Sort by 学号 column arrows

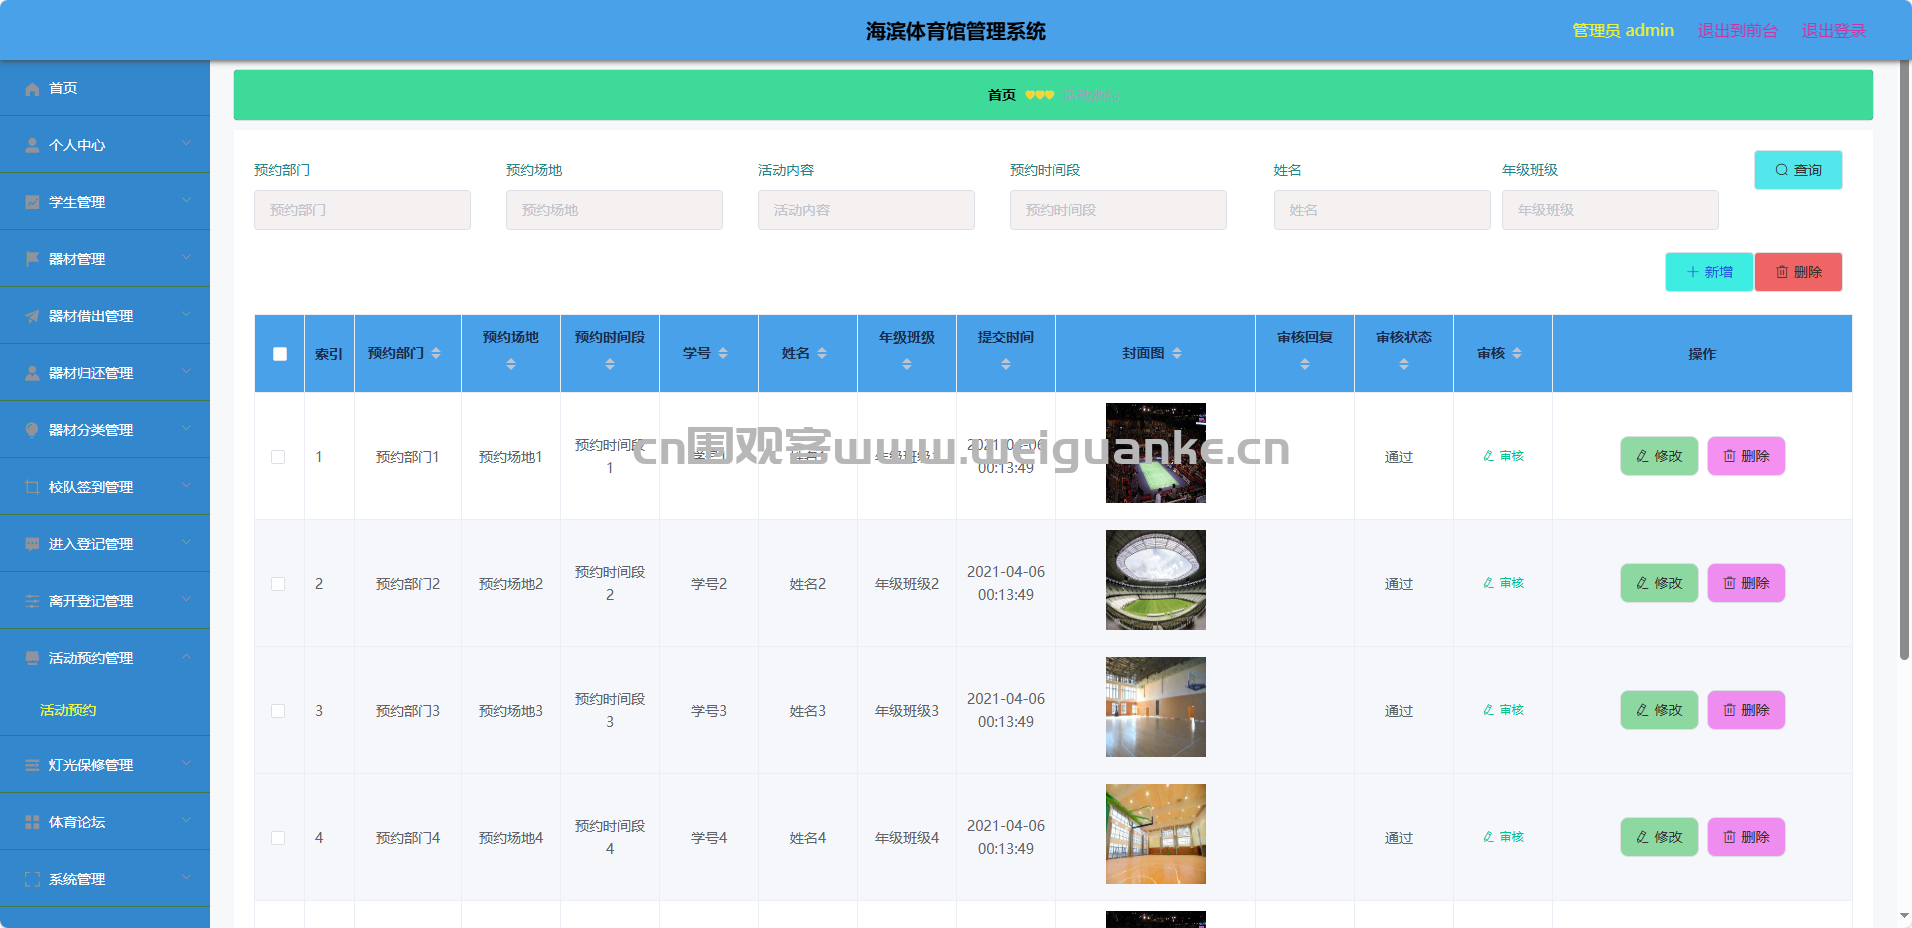pyautogui.click(x=723, y=354)
